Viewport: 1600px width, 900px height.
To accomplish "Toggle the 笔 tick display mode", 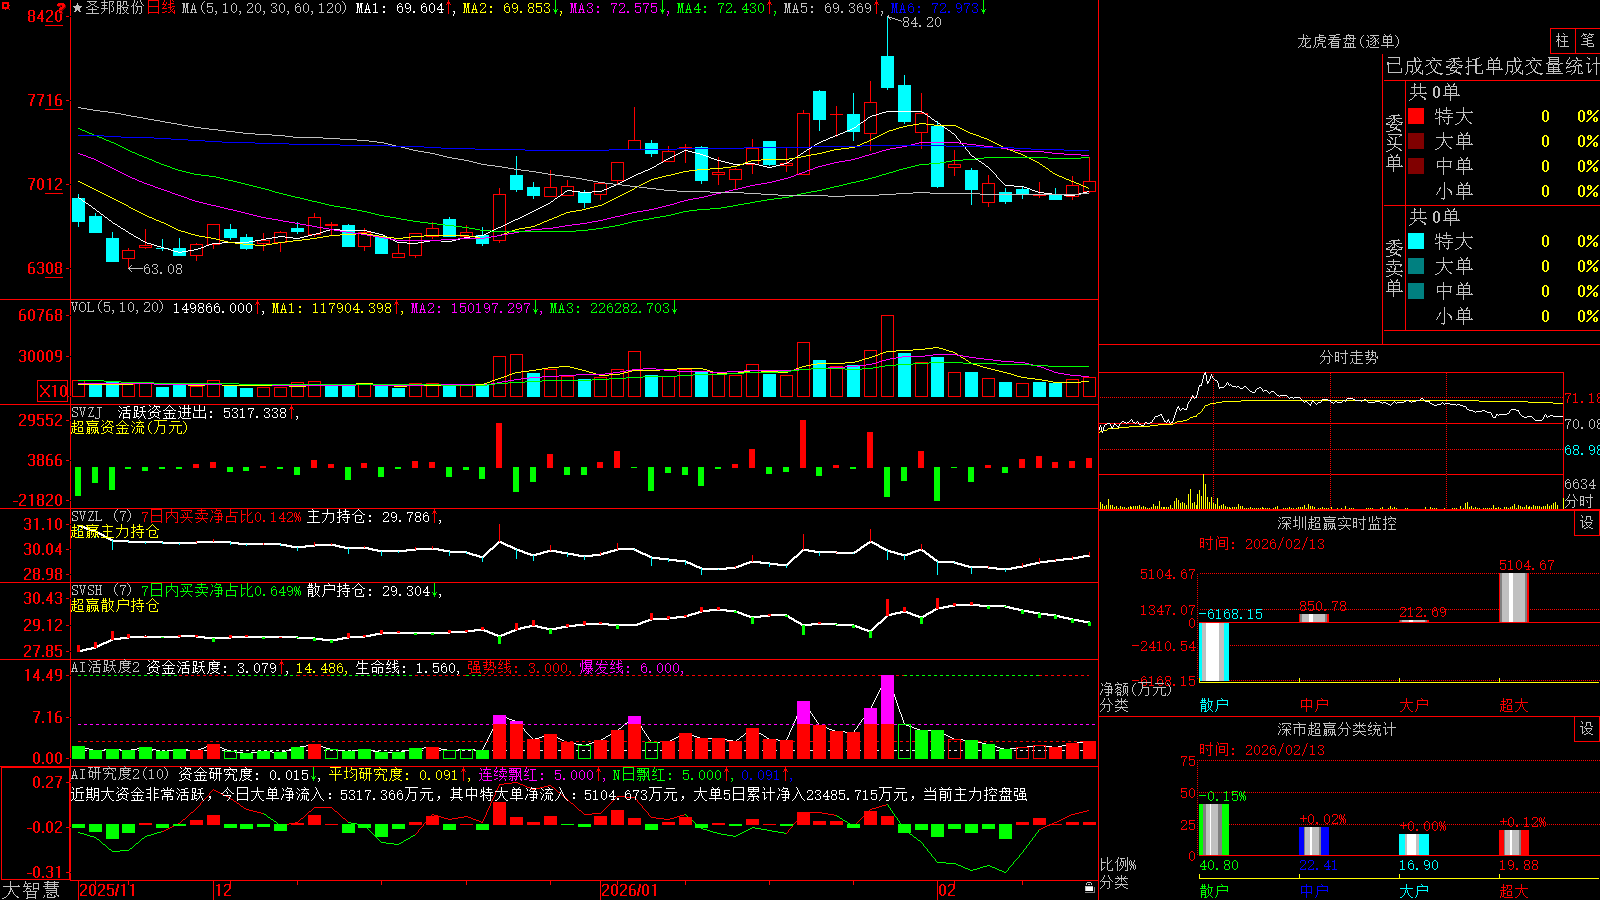I will [x=1588, y=40].
